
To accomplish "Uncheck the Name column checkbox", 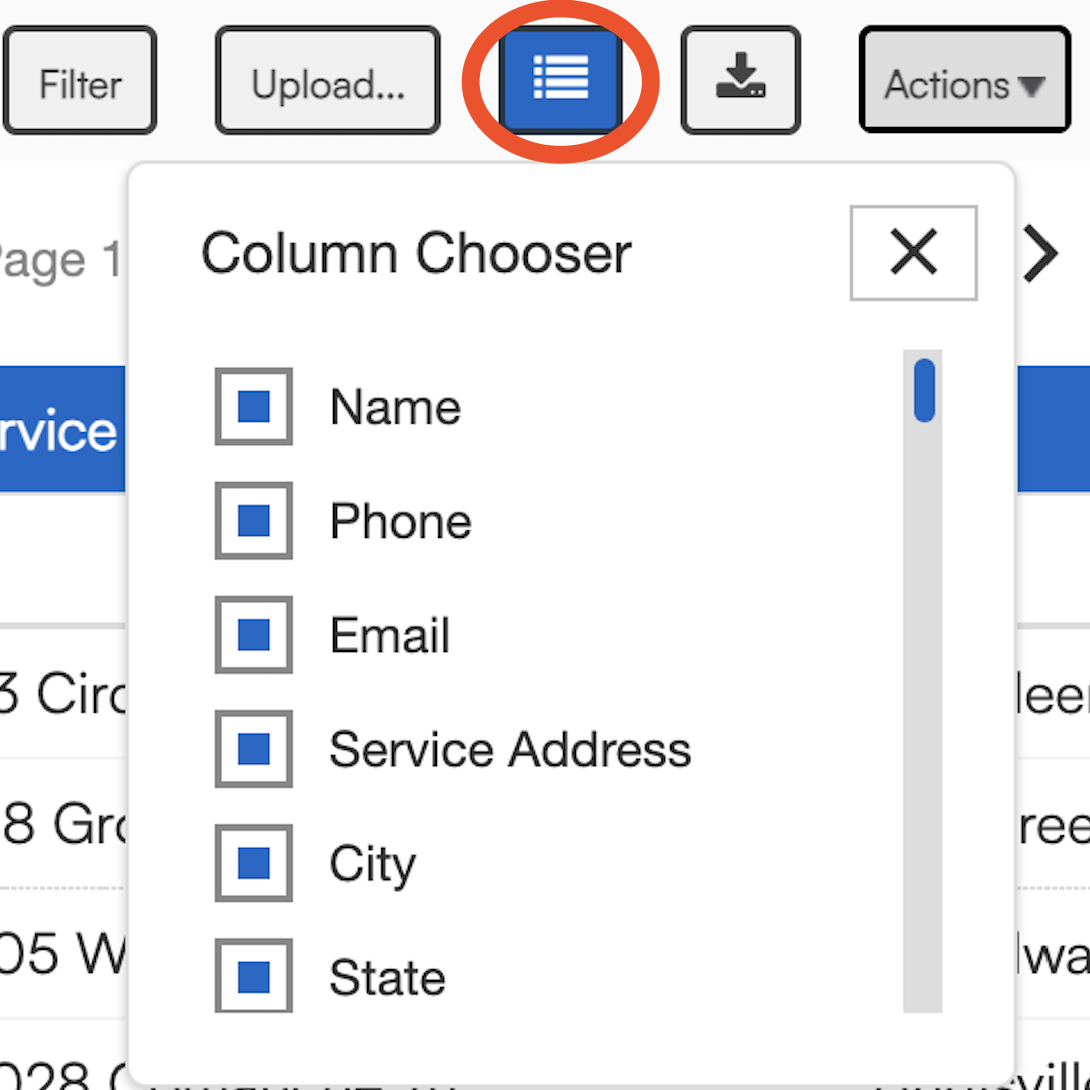I will 254,407.
